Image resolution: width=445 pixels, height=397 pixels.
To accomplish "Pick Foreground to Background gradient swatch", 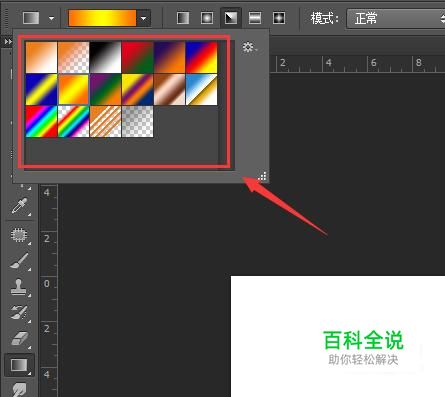I will pyautogui.click(x=41, y=57).
